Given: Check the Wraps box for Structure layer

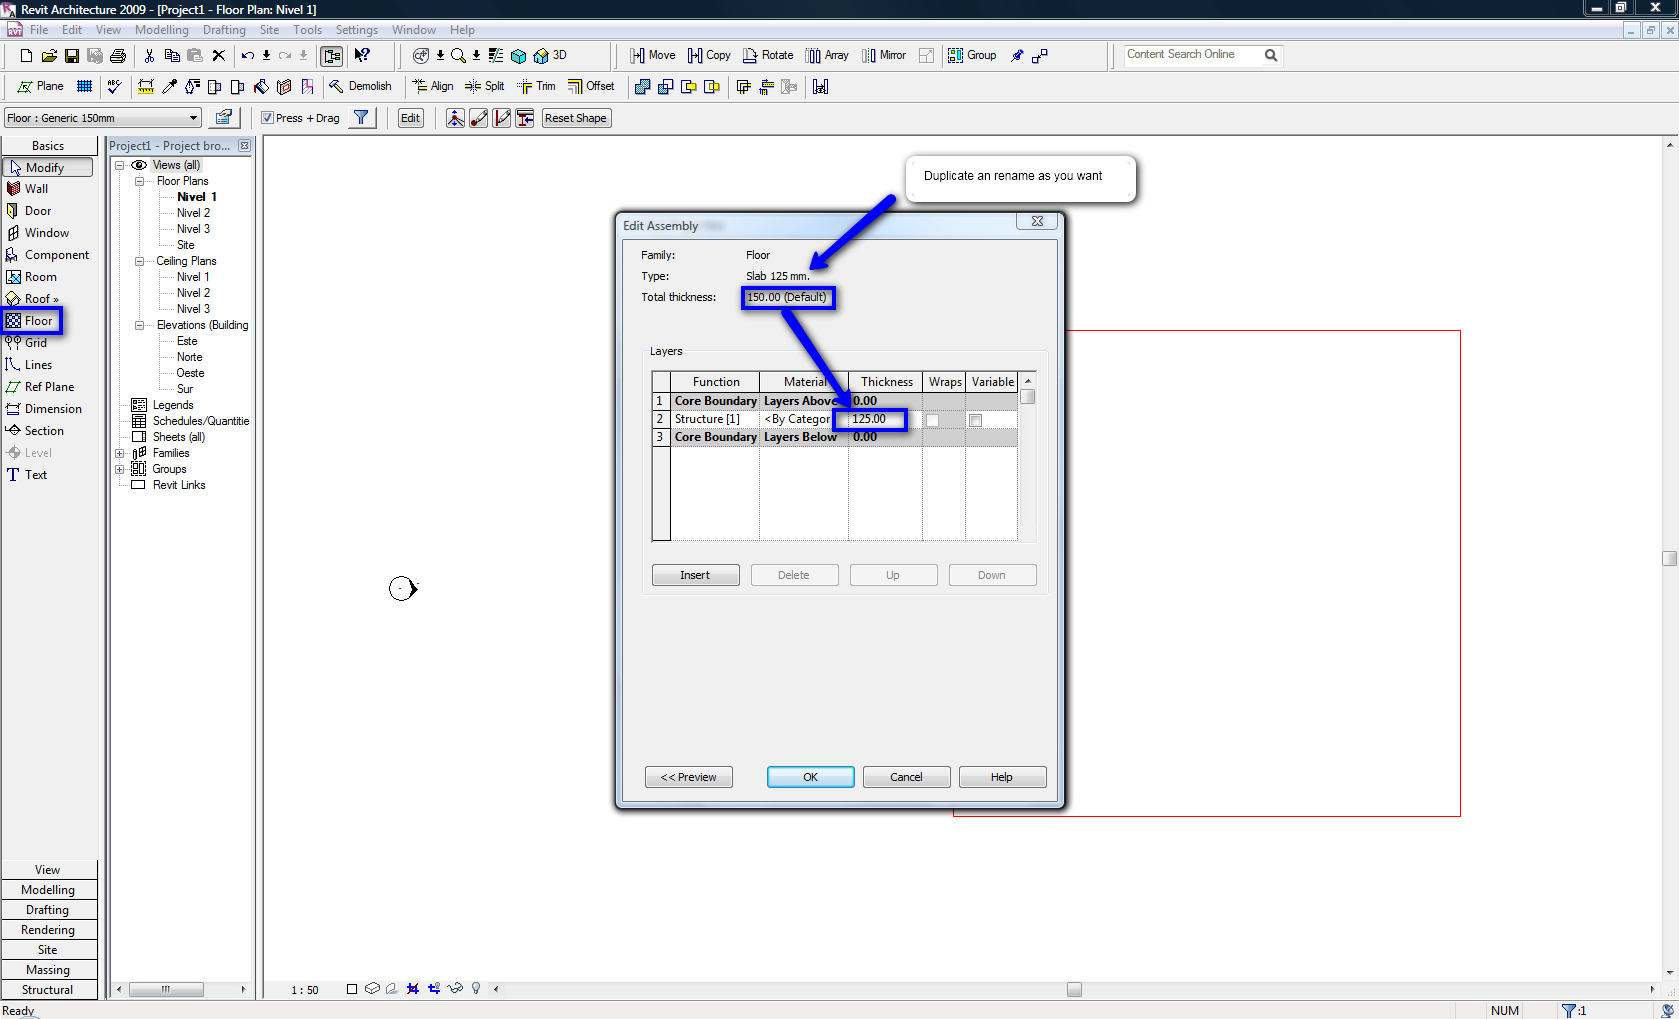Looking at the screenshot, I should [932, 420].
